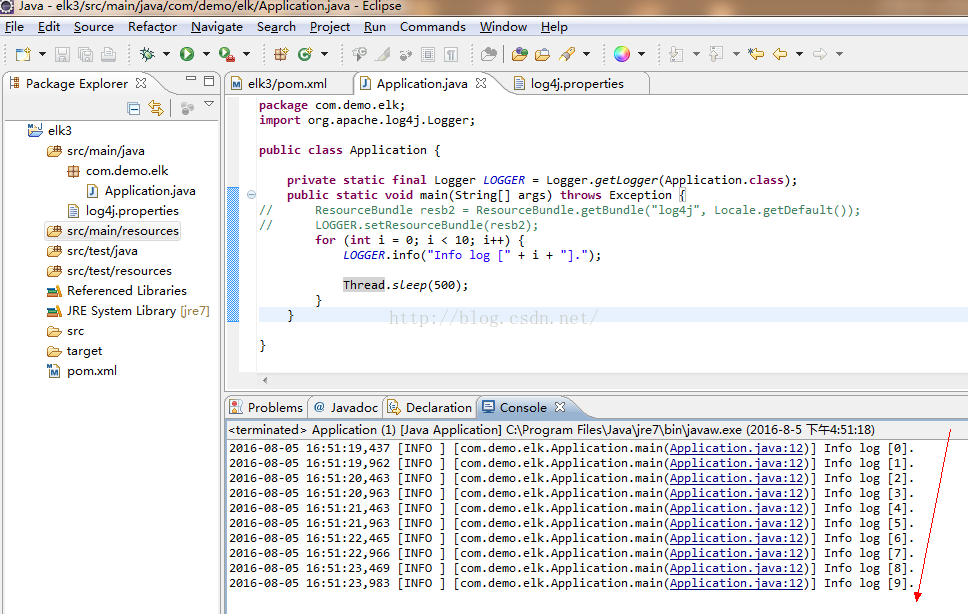The width and height of the screenshot is (968, 614).
Task: Click the Save All icon
Action: pyautogui.click(x=85, y=54)
